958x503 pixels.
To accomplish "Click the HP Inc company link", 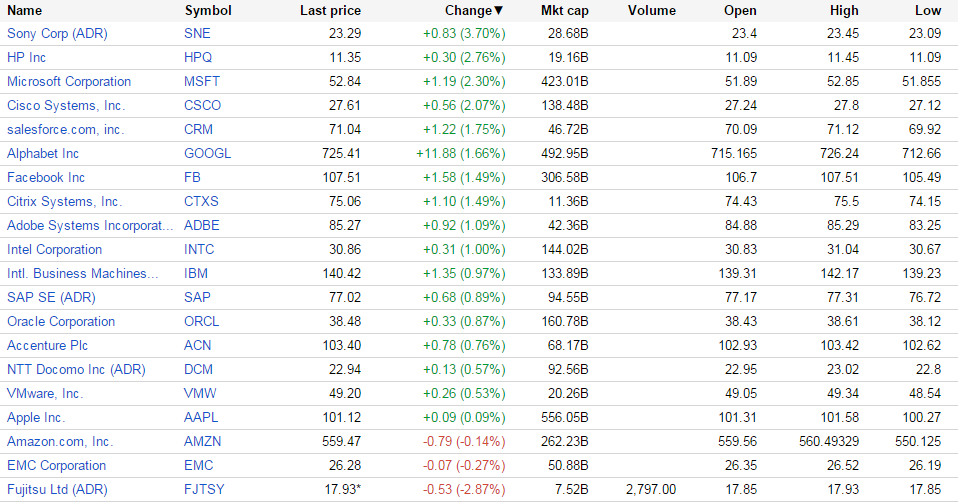I will [26, 57].
